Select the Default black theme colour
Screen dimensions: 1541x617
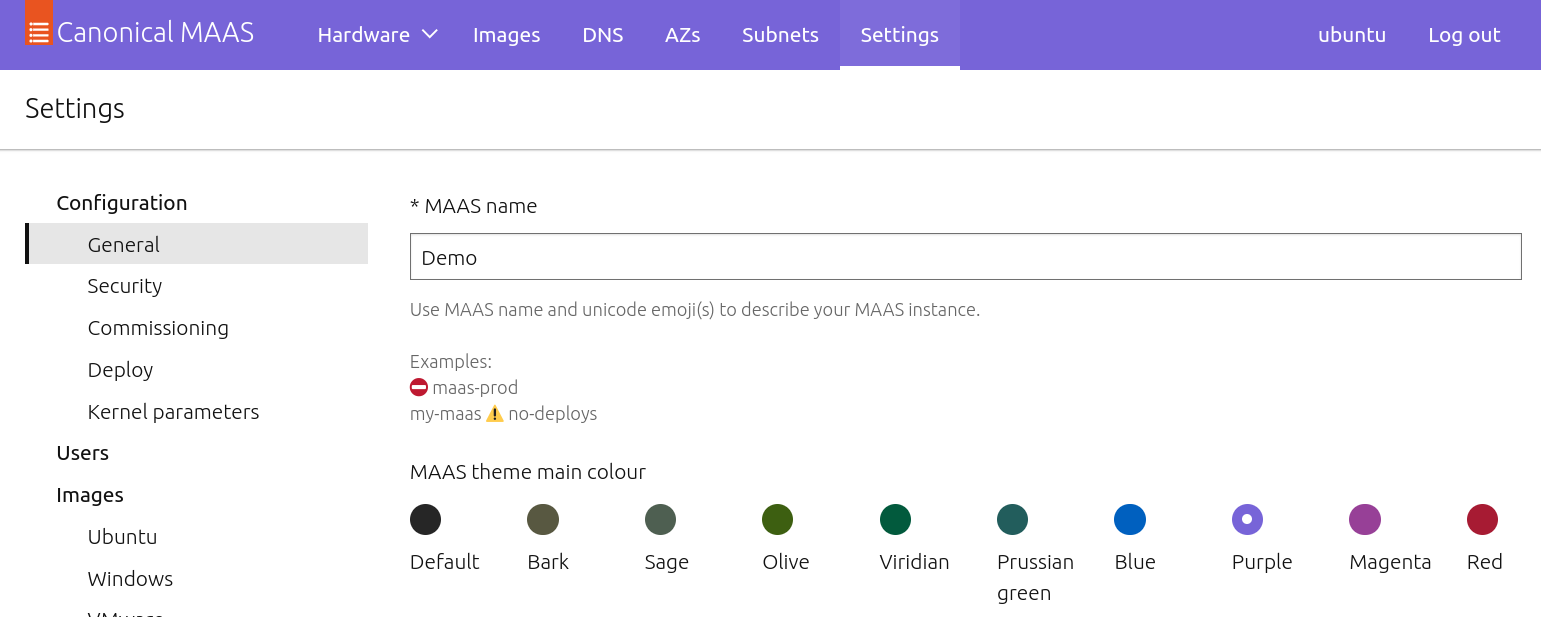point(424,519)
